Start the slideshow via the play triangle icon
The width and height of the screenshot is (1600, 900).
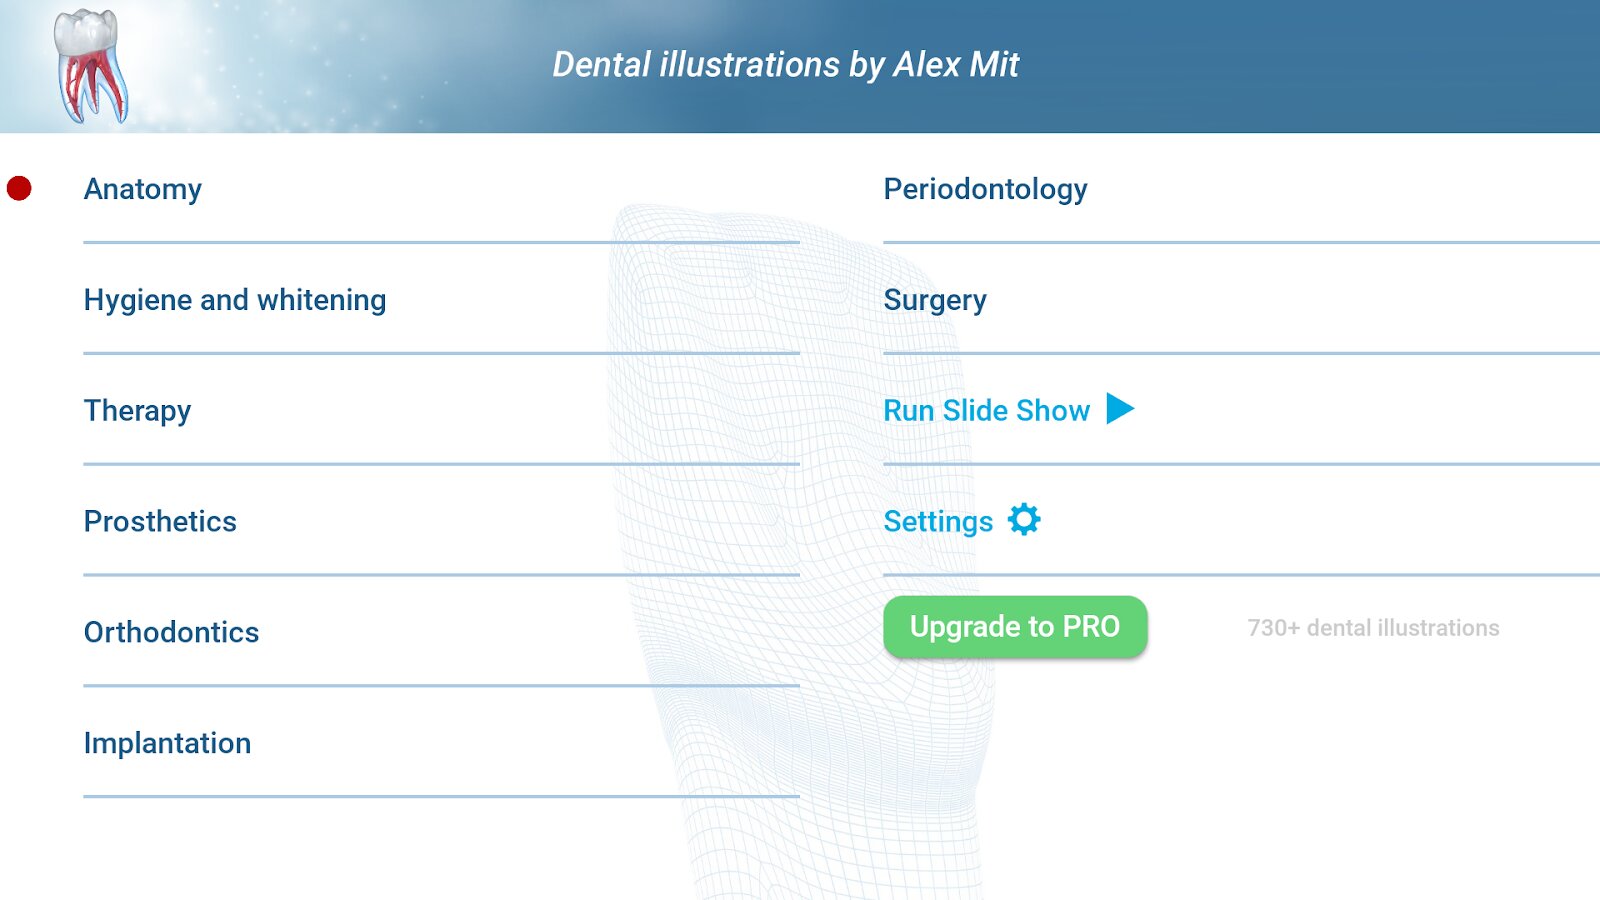(x=1120, y=409)
